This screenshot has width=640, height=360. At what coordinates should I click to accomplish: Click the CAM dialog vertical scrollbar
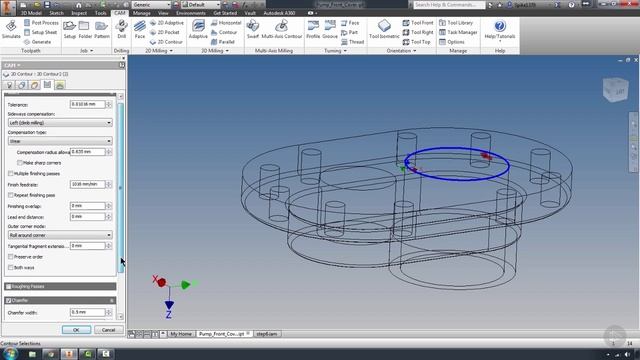tap(121, 188)
